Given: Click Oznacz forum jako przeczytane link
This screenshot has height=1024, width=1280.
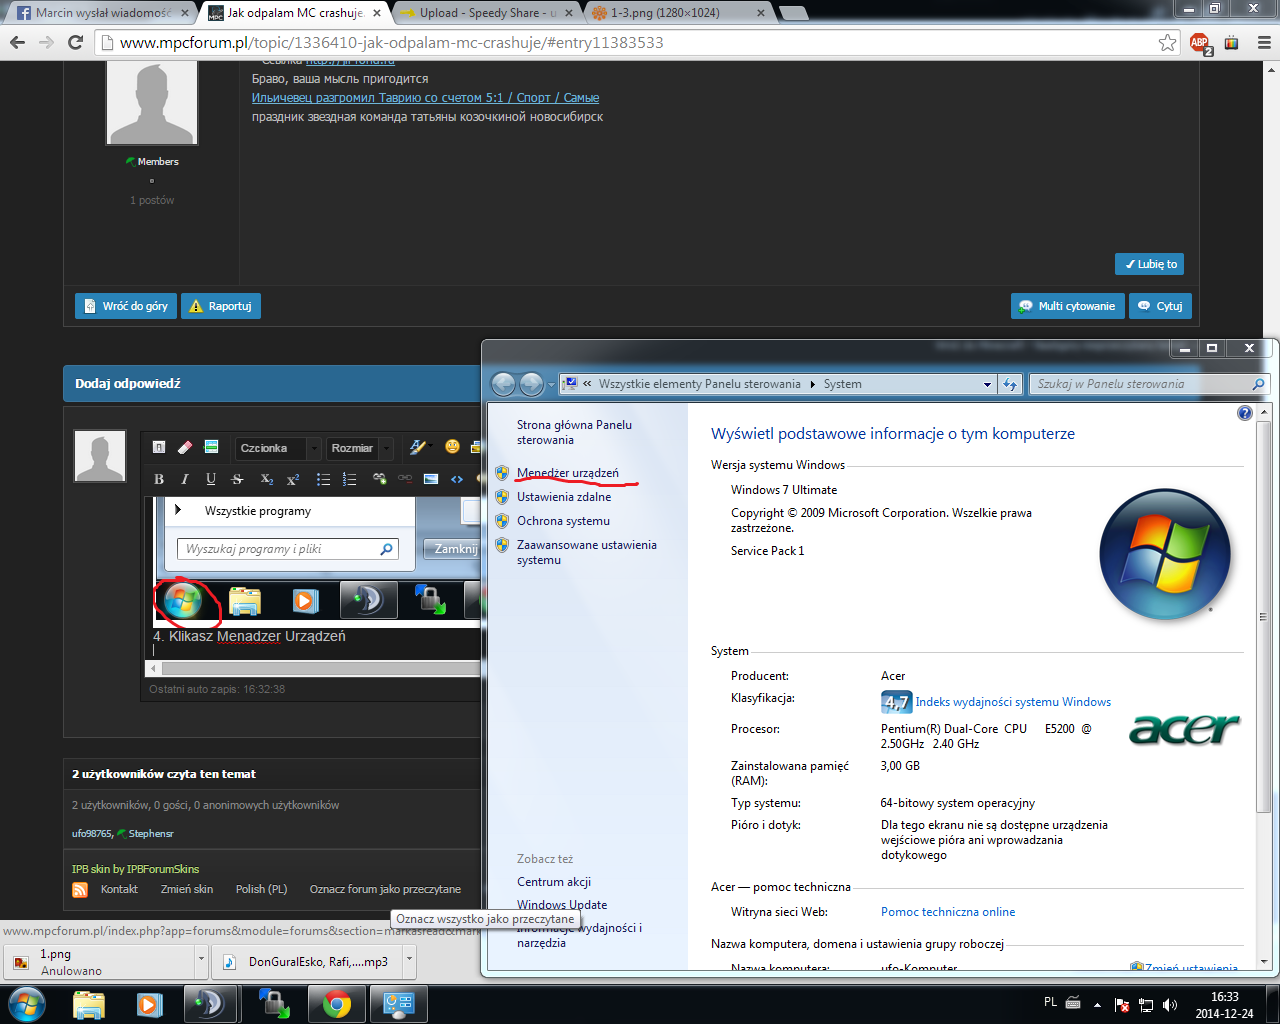Looking at the screenshot, I should click(385, 889).
